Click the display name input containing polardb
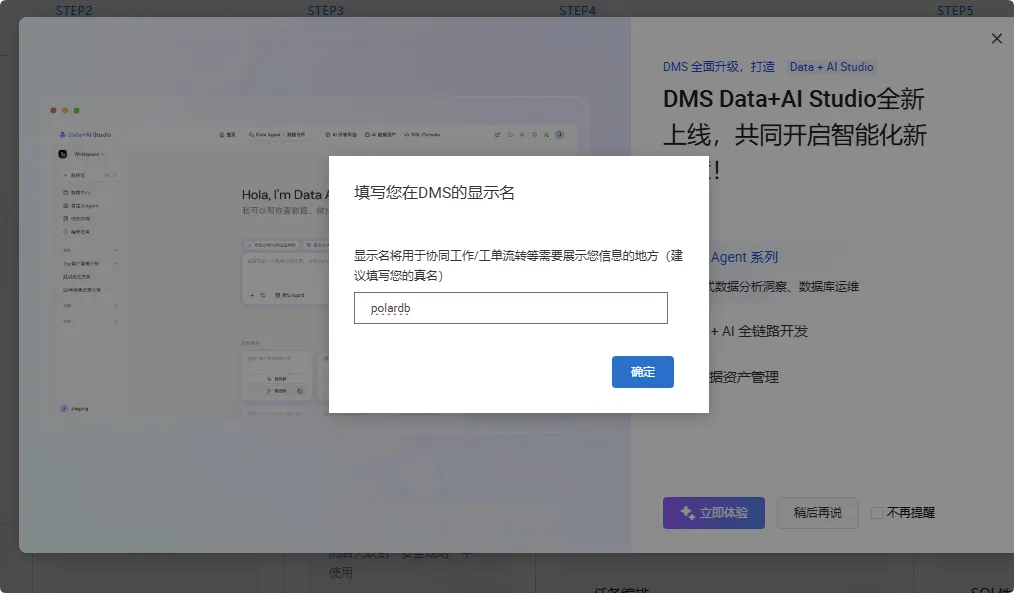Image resolution: width=1014 pixels, height=593 pixels. click(x=510, y=307)
